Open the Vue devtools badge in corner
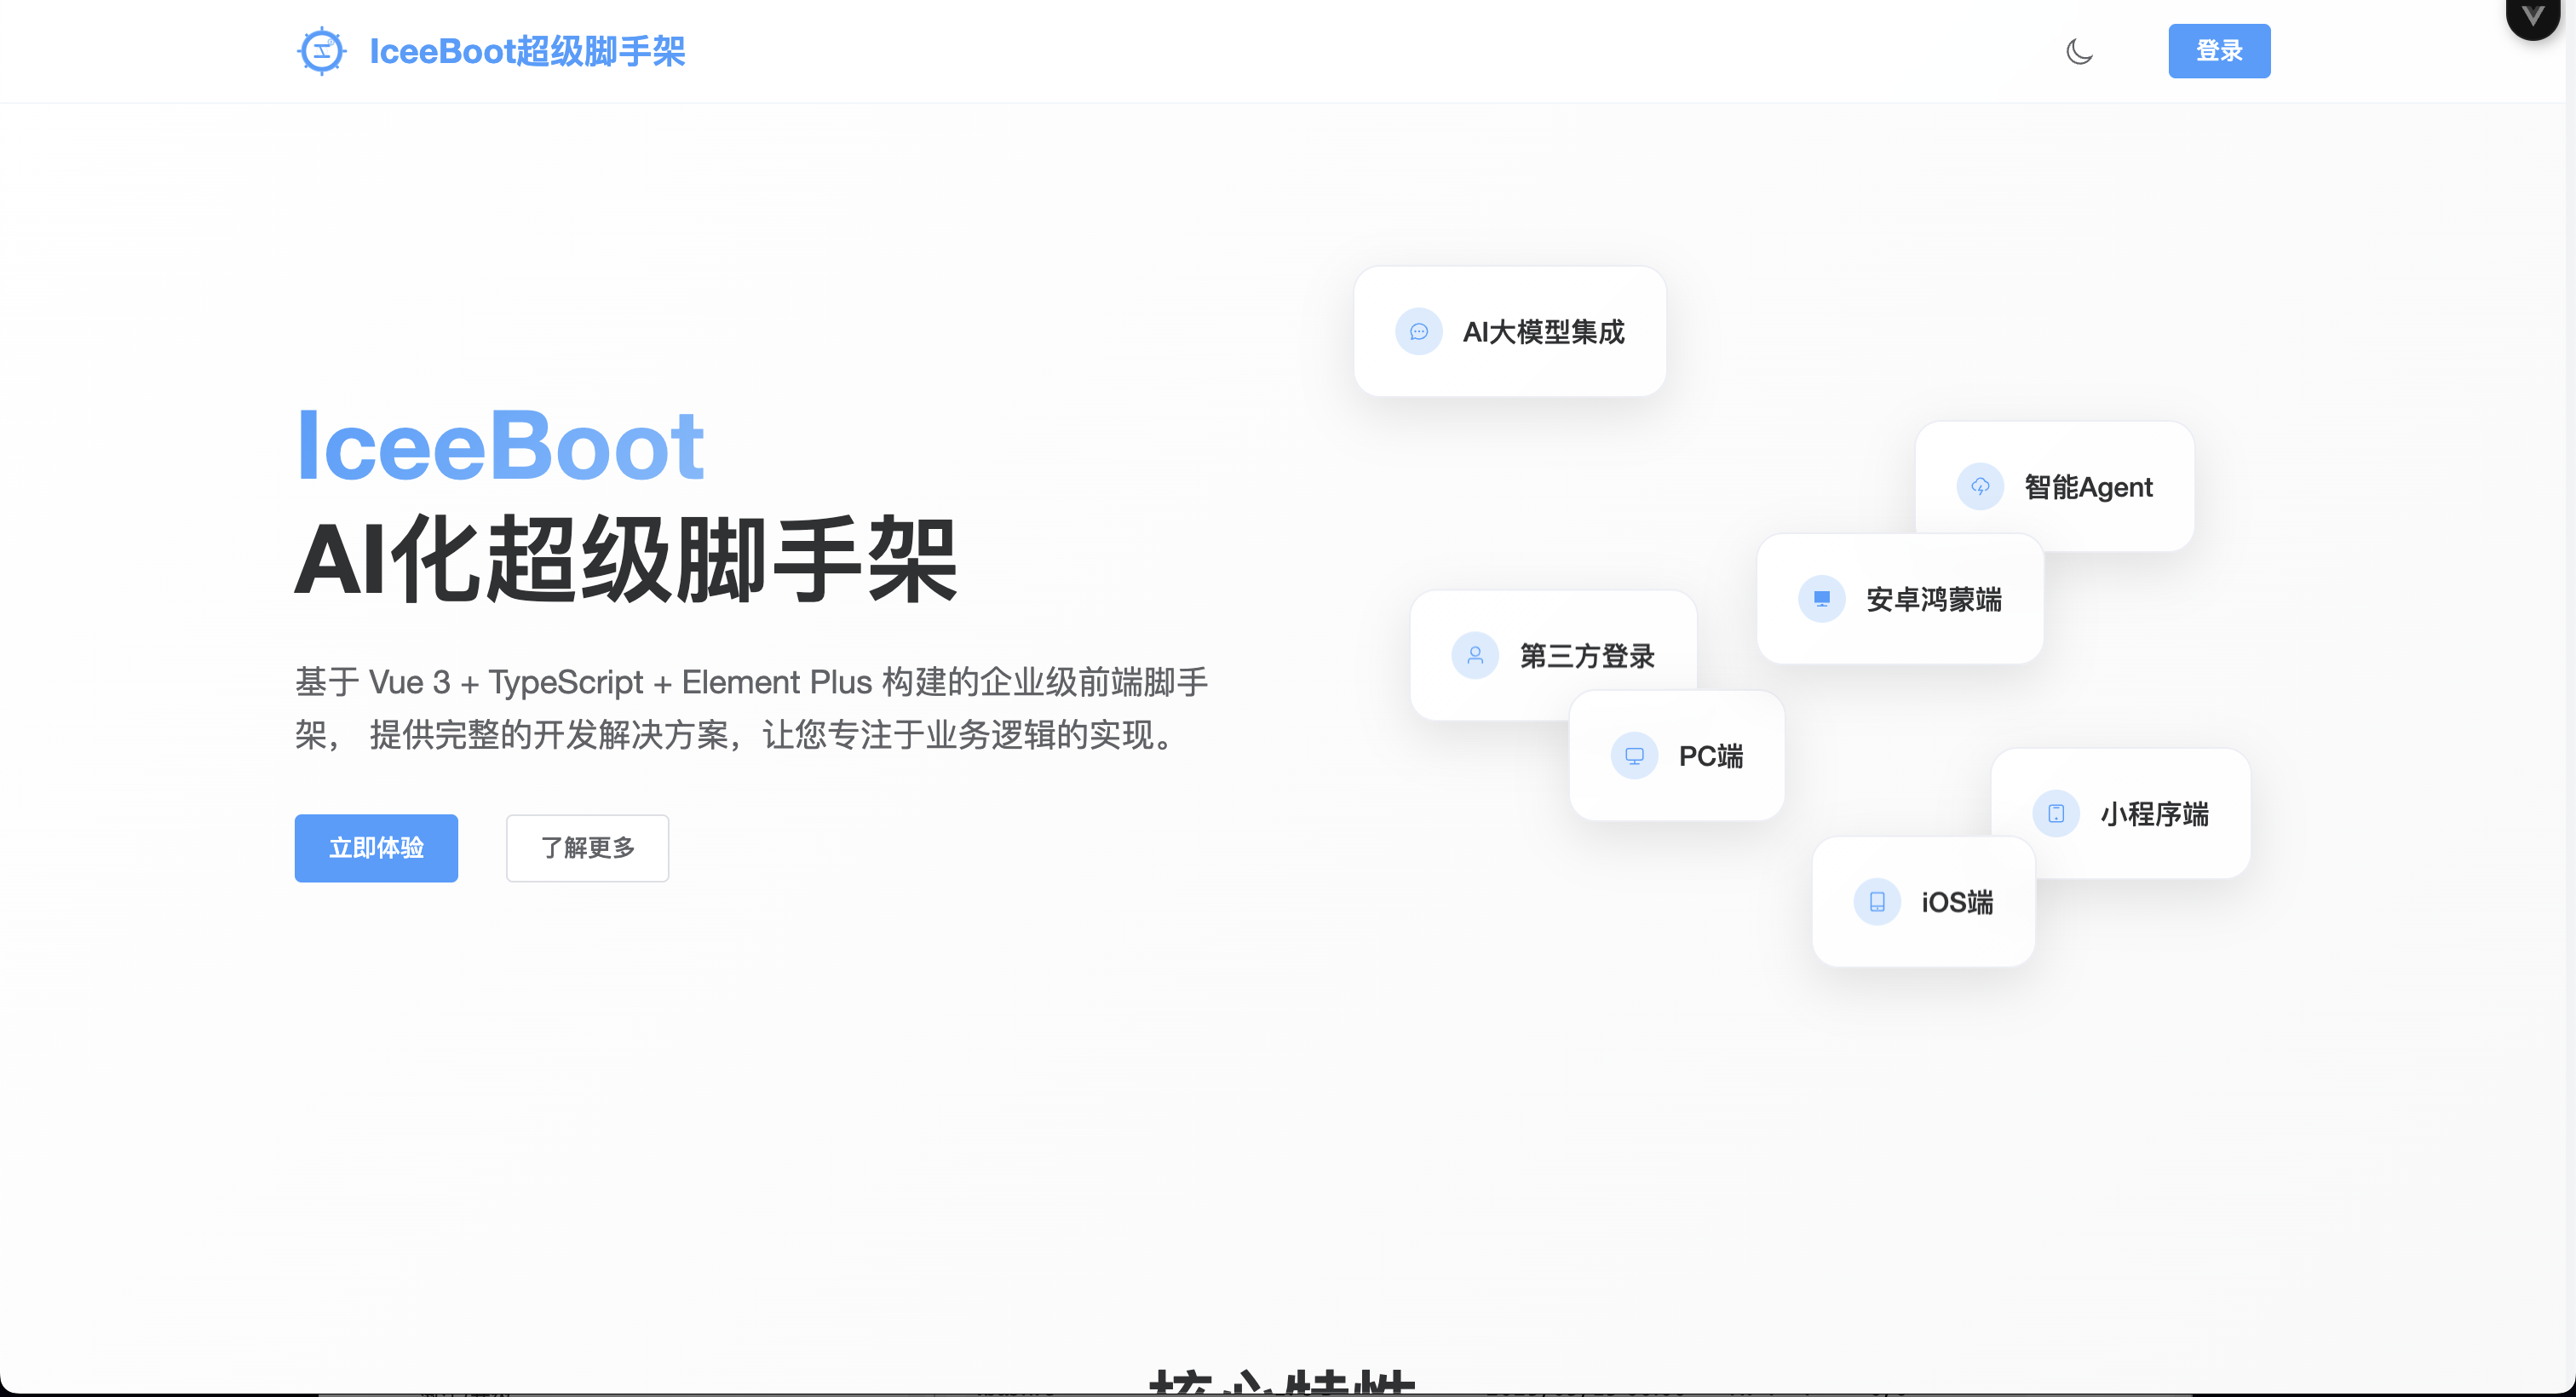This screenshot has height=1397, width=2576. coord(2532,17)
